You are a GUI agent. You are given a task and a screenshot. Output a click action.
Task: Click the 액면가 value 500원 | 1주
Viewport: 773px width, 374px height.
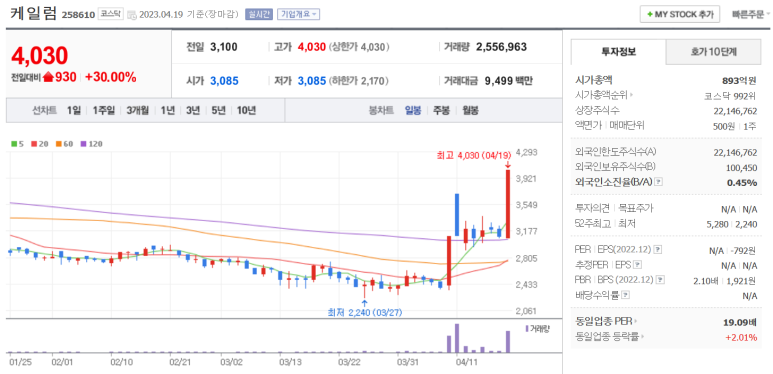(735, 126)
